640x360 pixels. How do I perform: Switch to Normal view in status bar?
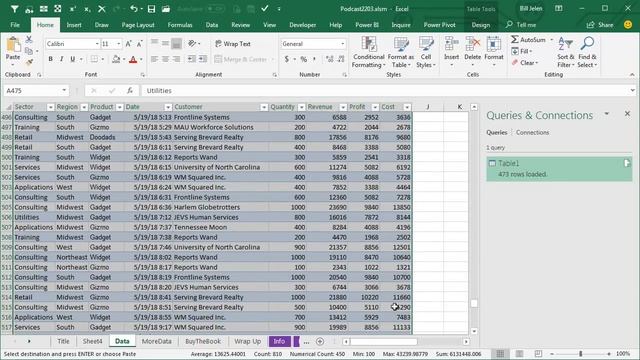pyautogui.click(x=500, y=353)
